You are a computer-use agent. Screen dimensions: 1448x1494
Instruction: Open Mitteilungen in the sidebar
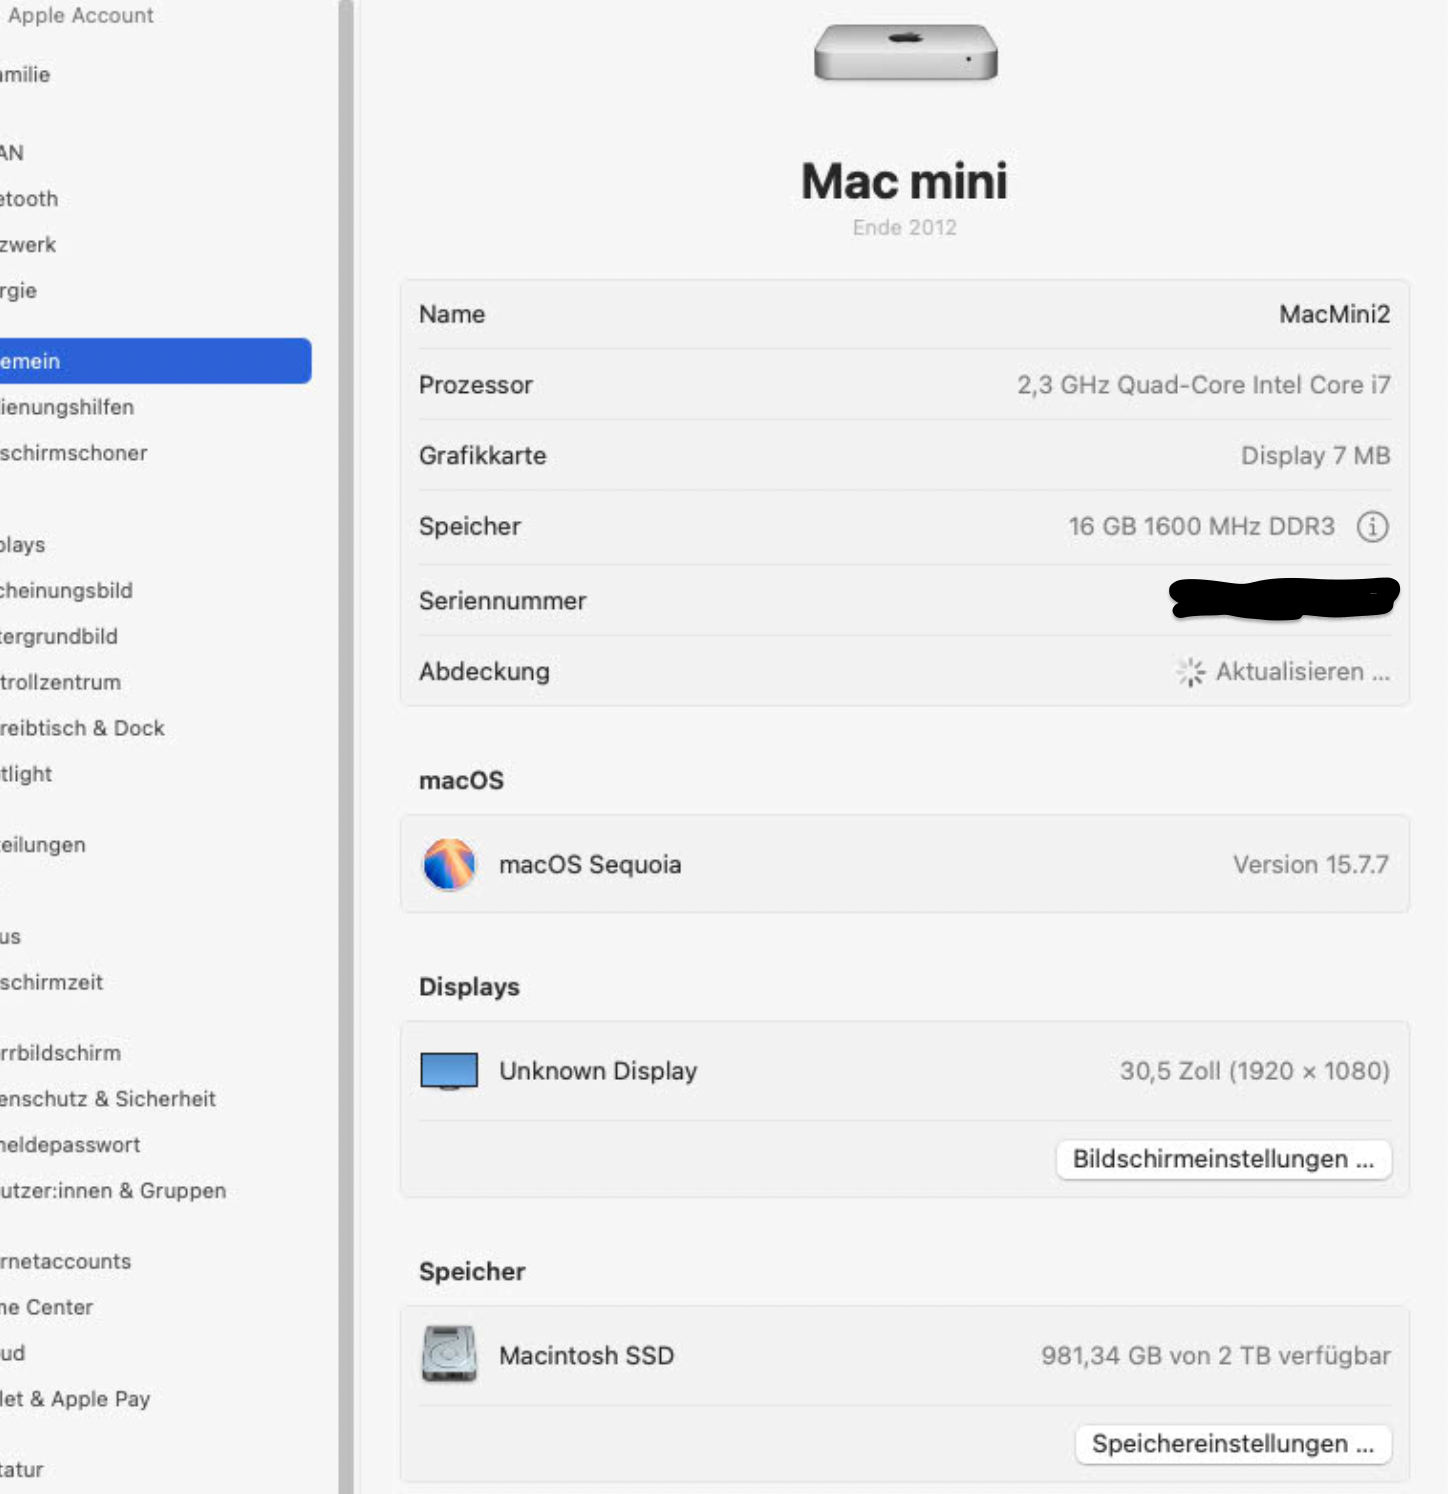(43, 845)
